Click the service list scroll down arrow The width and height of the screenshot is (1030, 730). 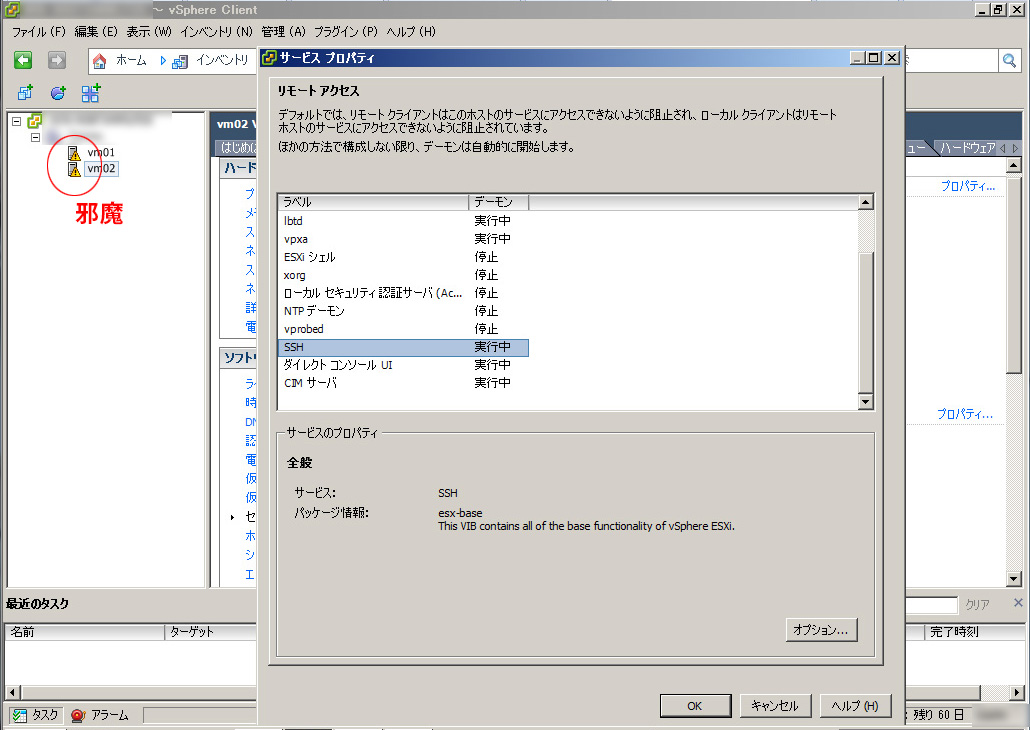point(866,401)
